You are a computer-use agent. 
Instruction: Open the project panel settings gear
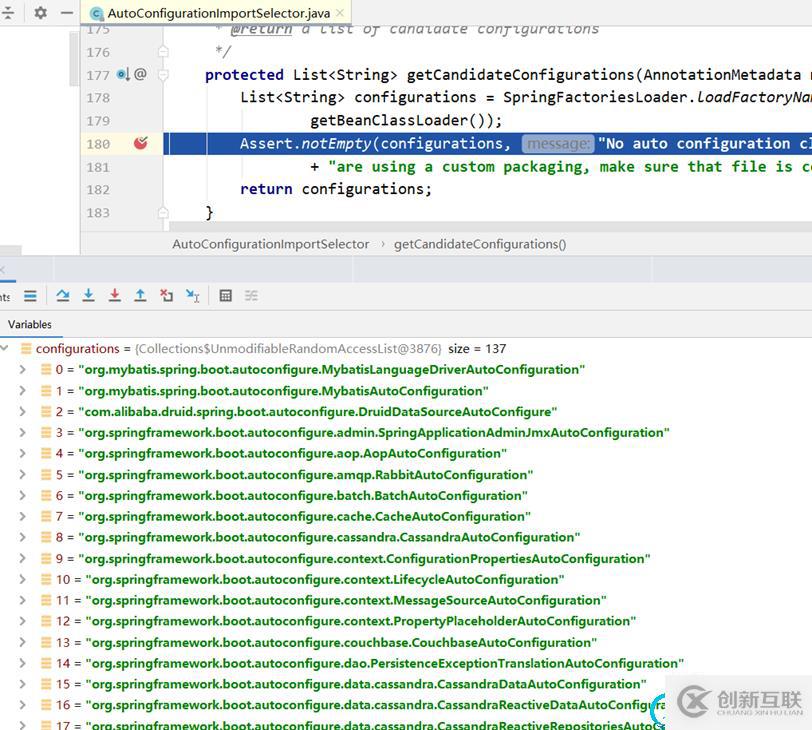coord(40,13)
